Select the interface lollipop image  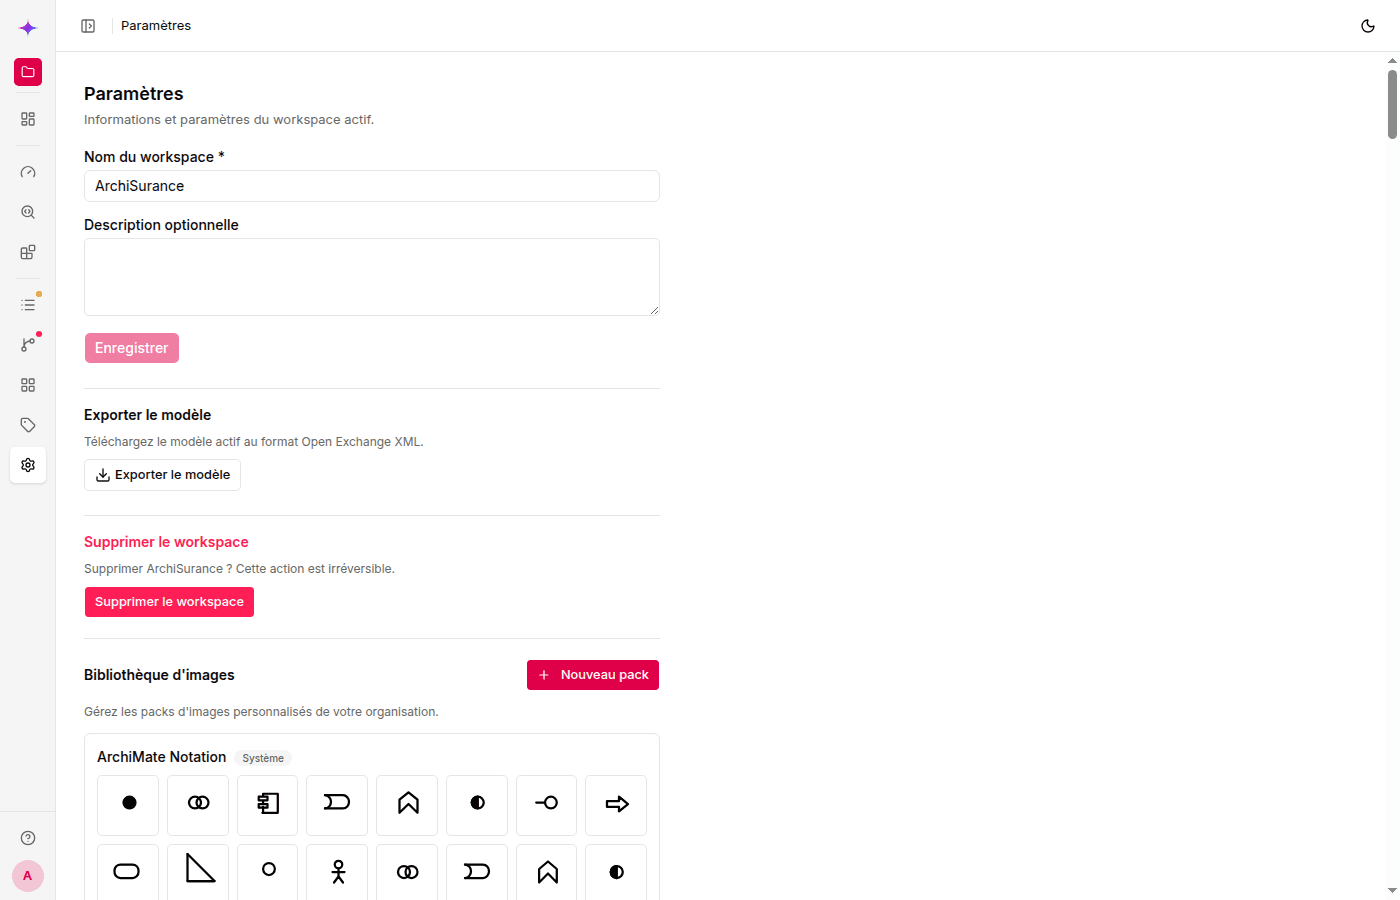tap(546, 805)
